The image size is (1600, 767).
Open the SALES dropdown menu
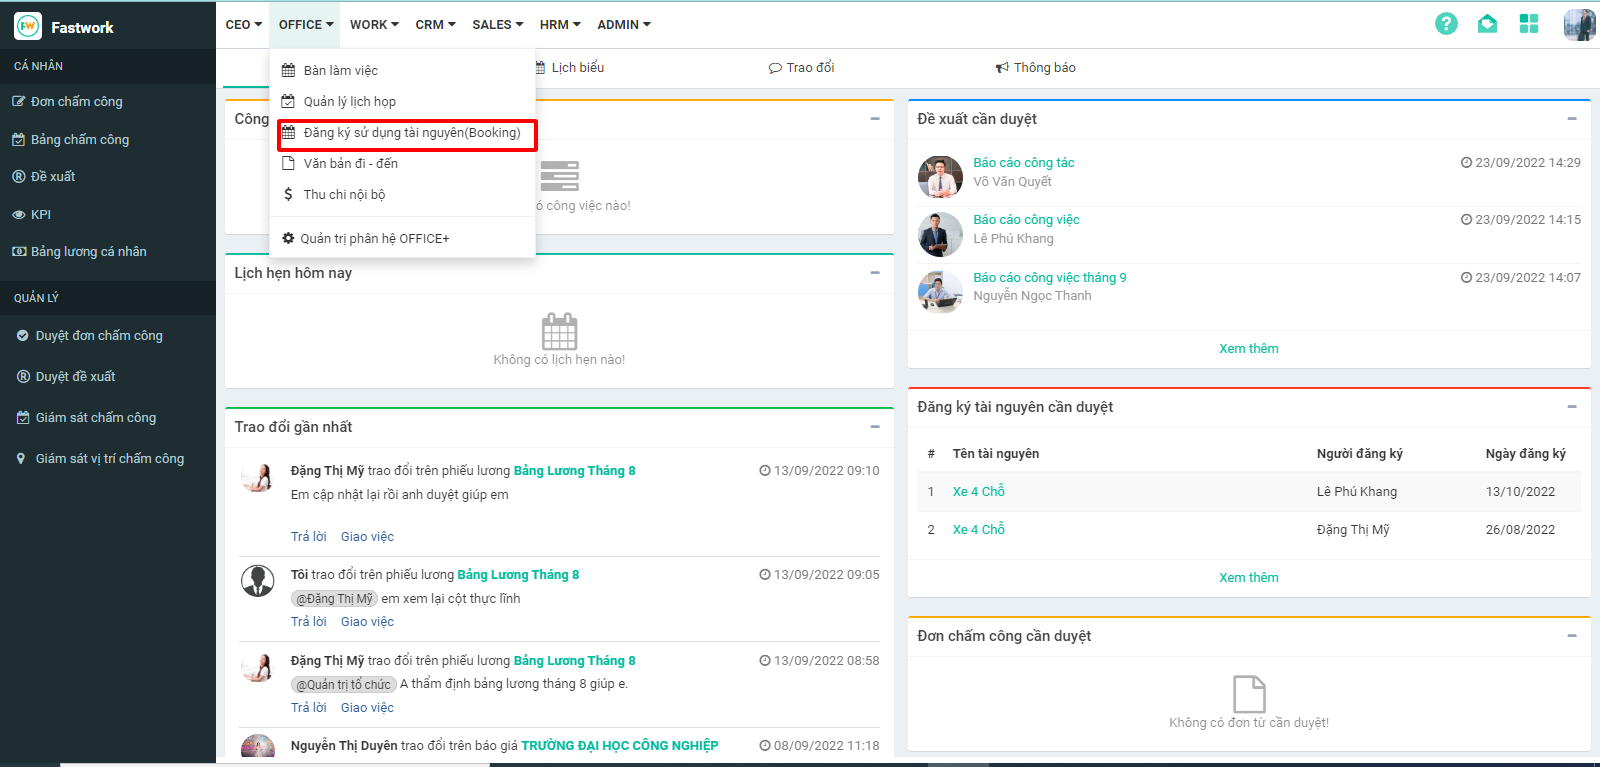click(497, 25)
